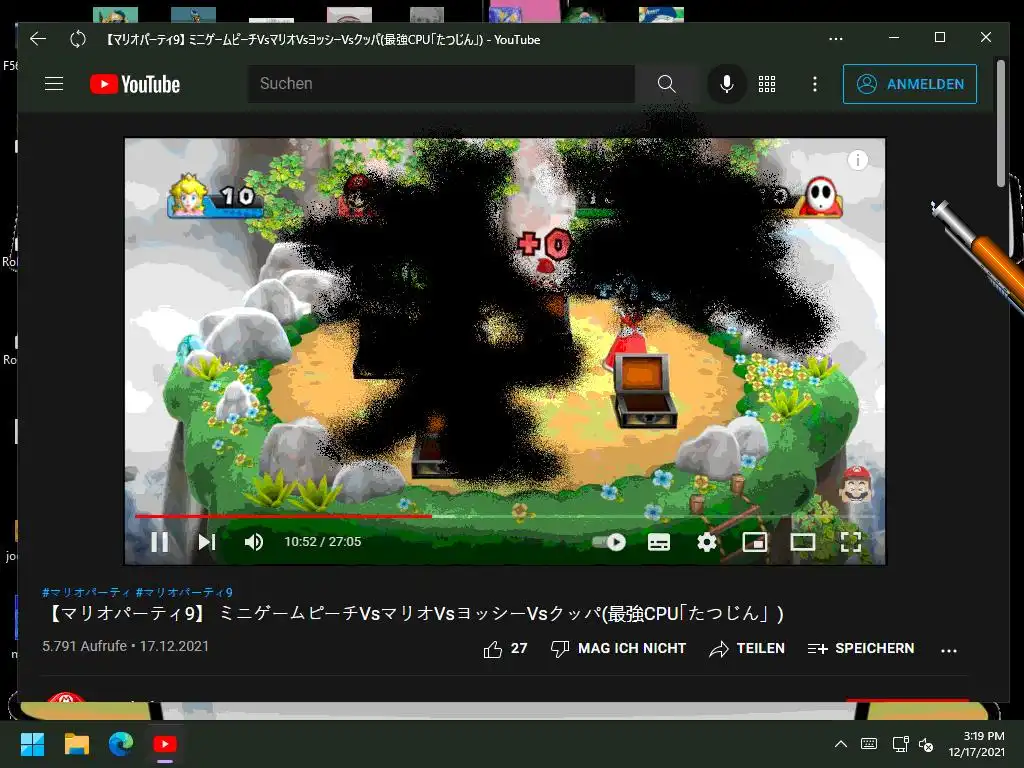Open the YouTube hamburger guide menu
The height and width of the screenshot is (768, 1024).
point(54,84)
